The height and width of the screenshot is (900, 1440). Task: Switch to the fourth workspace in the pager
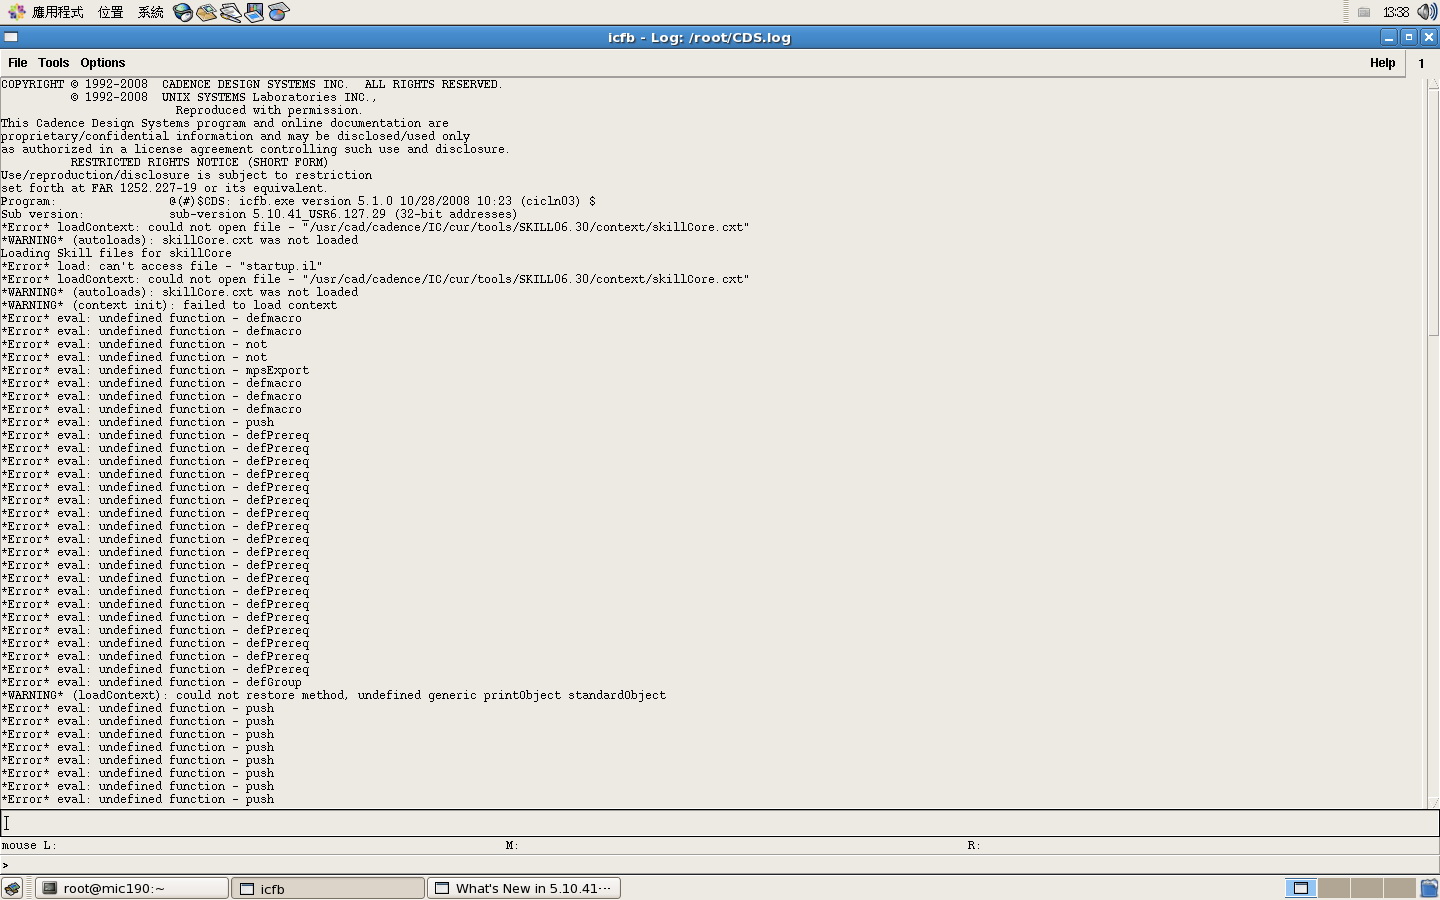tap(1399, 888)
